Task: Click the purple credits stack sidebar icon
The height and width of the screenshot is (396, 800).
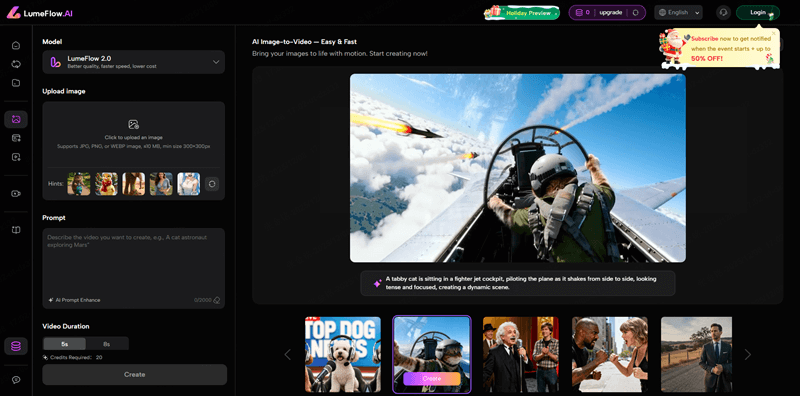Action: (x=16, y=346)
